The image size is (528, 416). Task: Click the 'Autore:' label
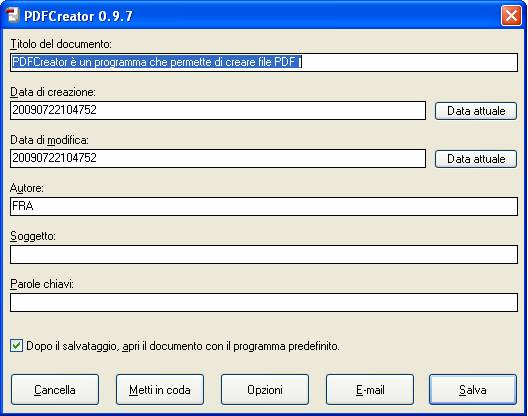coord(27,188)
